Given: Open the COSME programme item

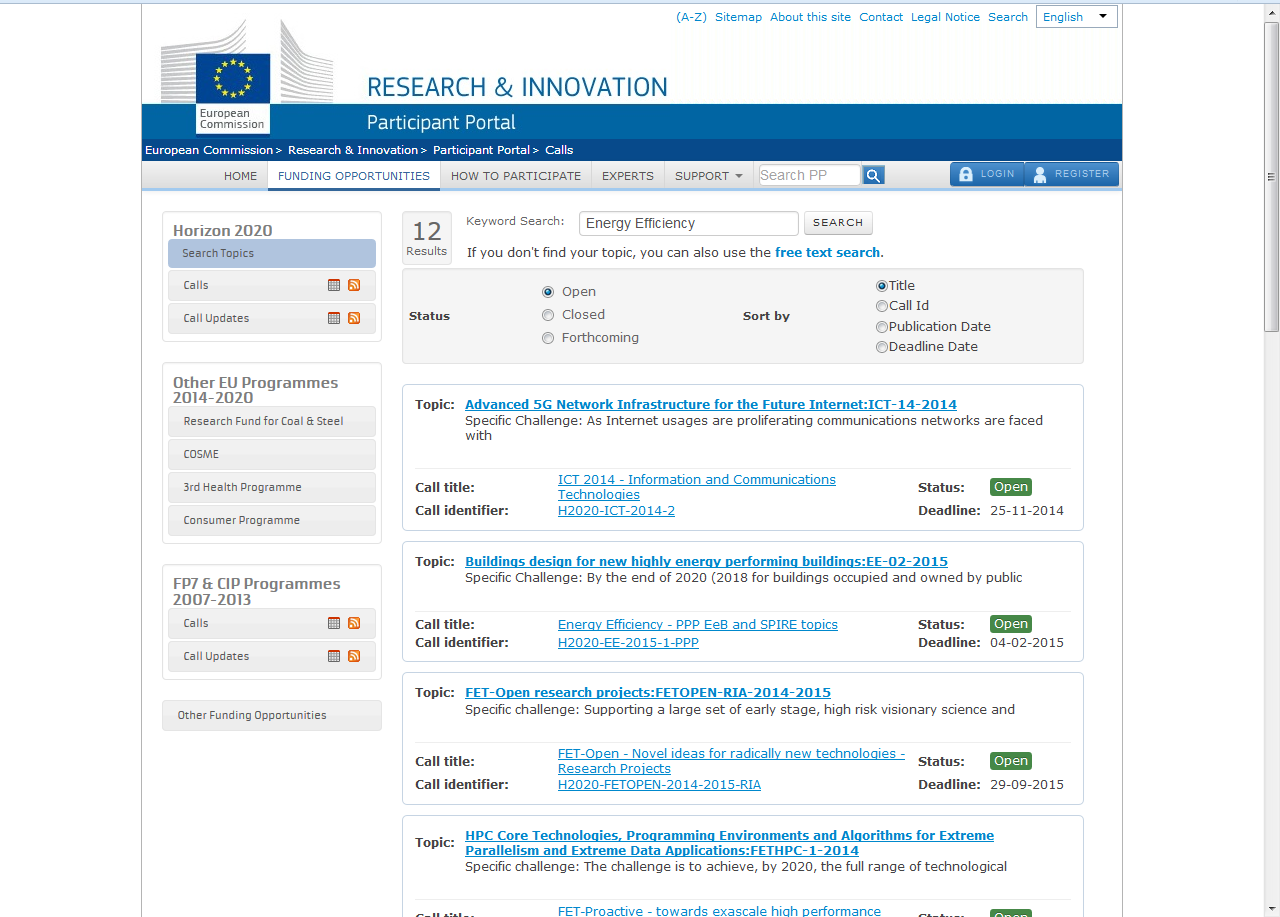Looking at the screenshot, I should point(272,454).
